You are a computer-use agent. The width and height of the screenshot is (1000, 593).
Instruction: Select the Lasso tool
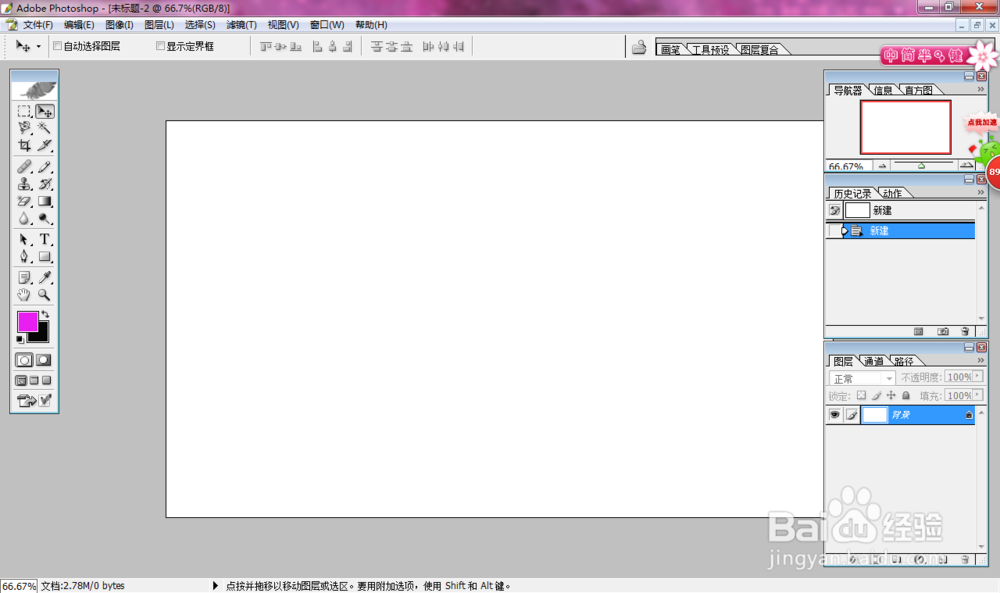coord(24,128)
